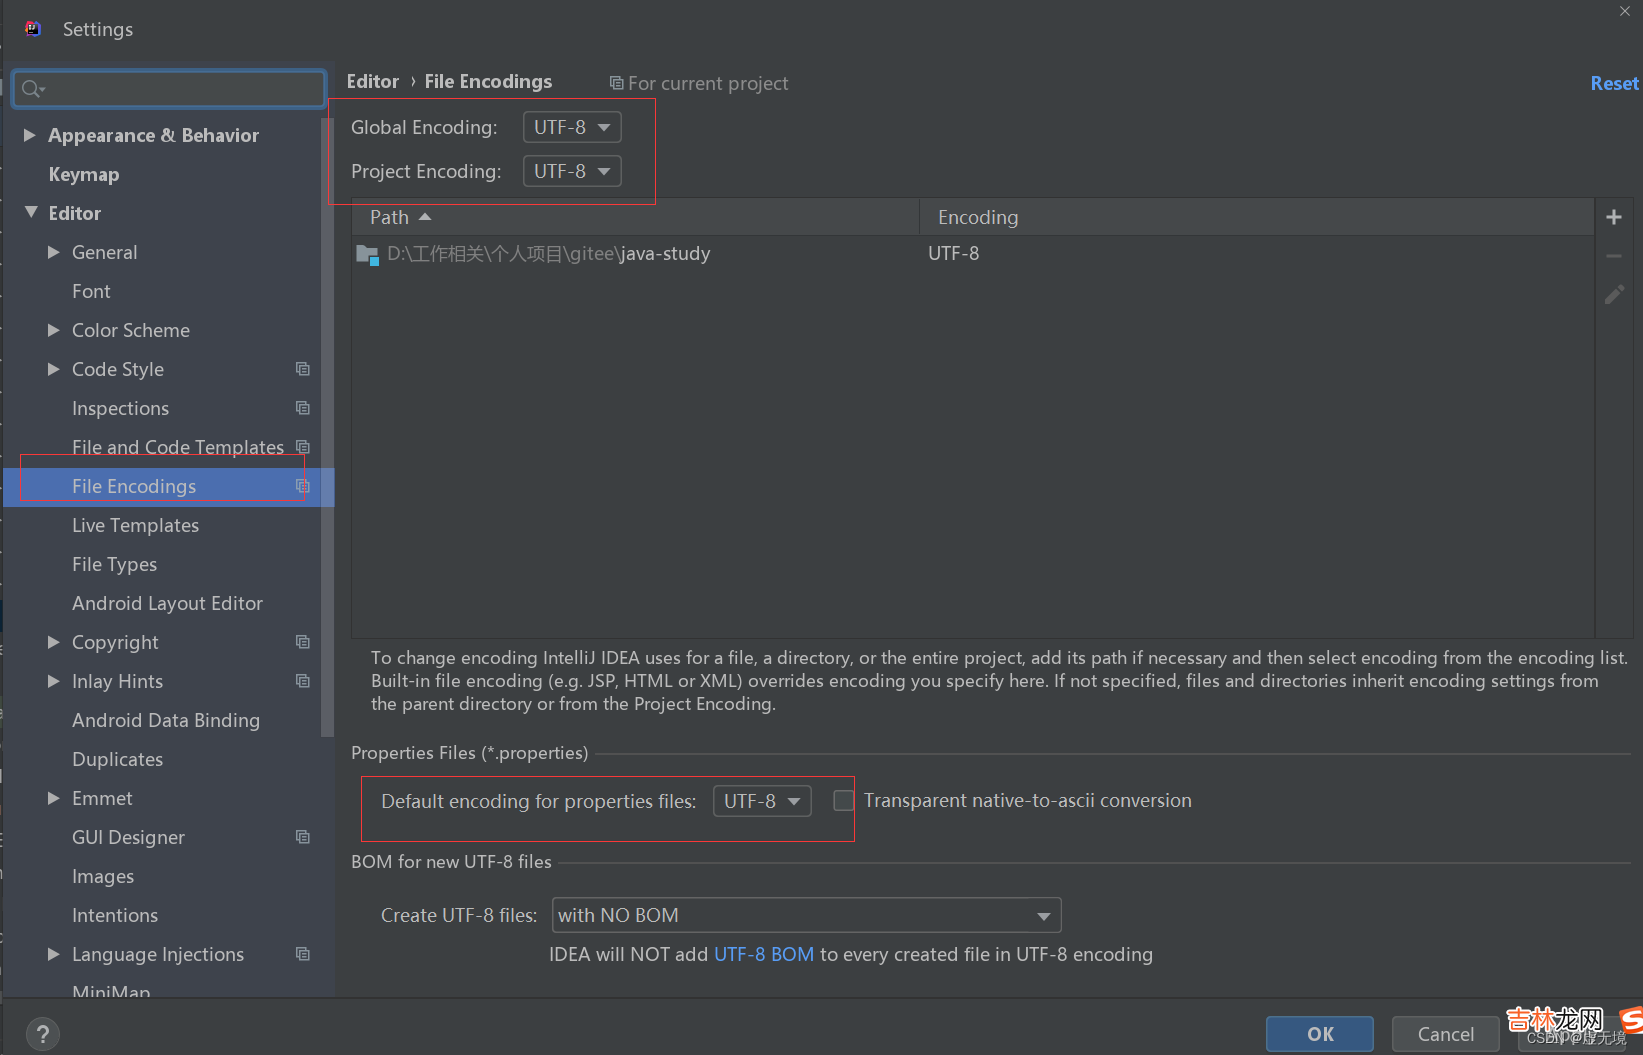The image size is (1643, 1055).
Task: Select File and Code Templates item
Action: click(178, 447)
